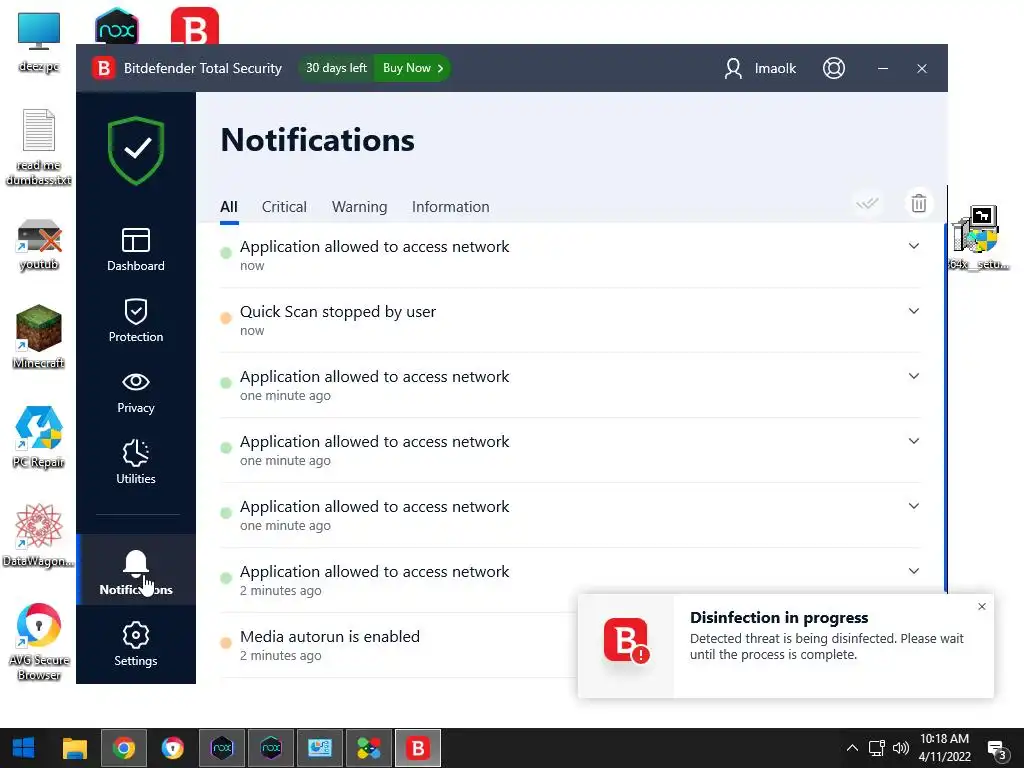1024x768 pixels.
Task: Expand the first 'now' network access notification
Action: (x=914, y=246)
